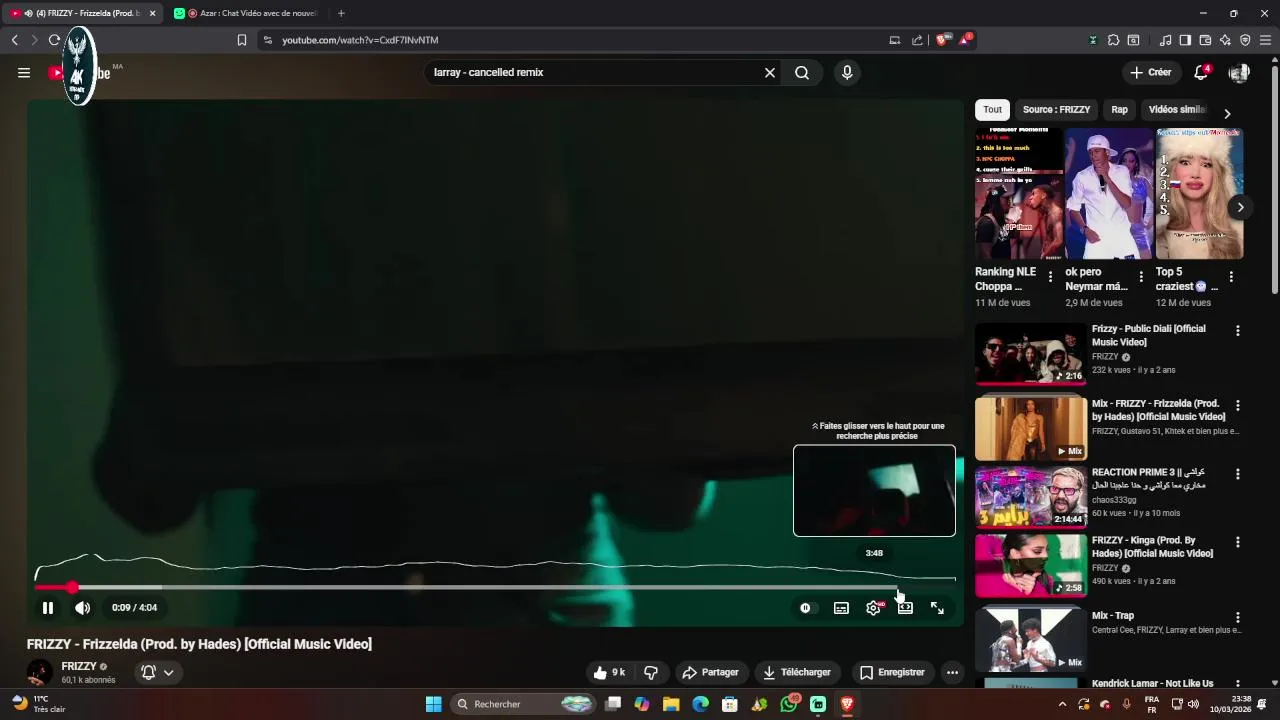Toggle subtitles in the video player
This screenshot has height=720, width=1280.
point(841,608)
